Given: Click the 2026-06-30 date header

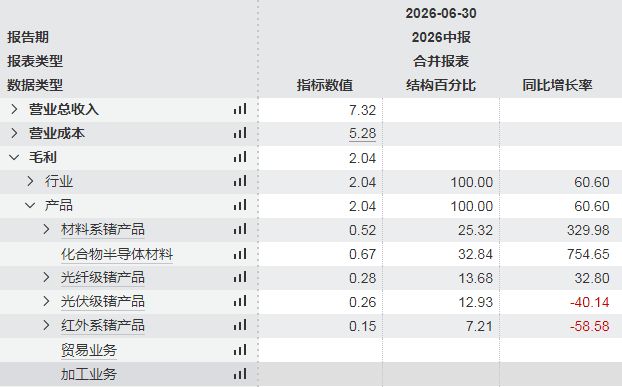Looking at the screenshot, I should point(441,13).
